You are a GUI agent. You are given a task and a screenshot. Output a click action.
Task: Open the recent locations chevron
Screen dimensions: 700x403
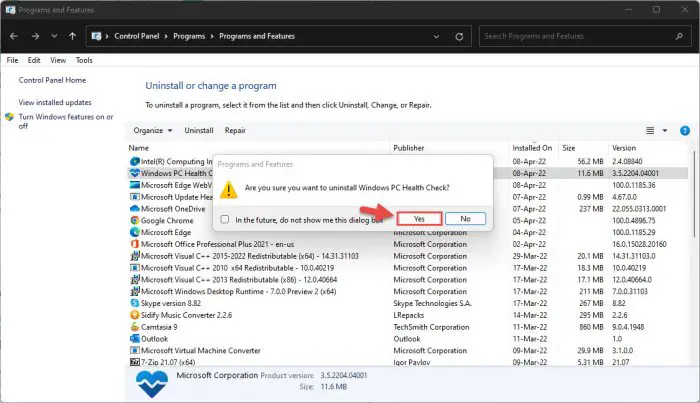[x=54, y=36]
